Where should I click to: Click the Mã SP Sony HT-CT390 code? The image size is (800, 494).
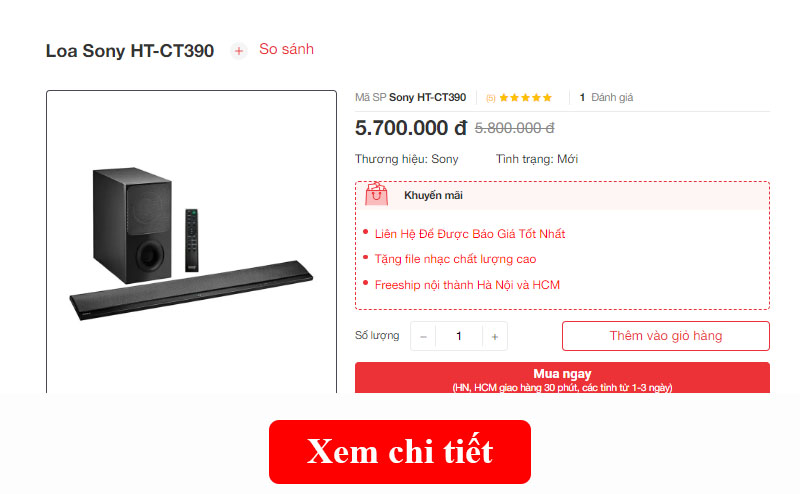410,97
